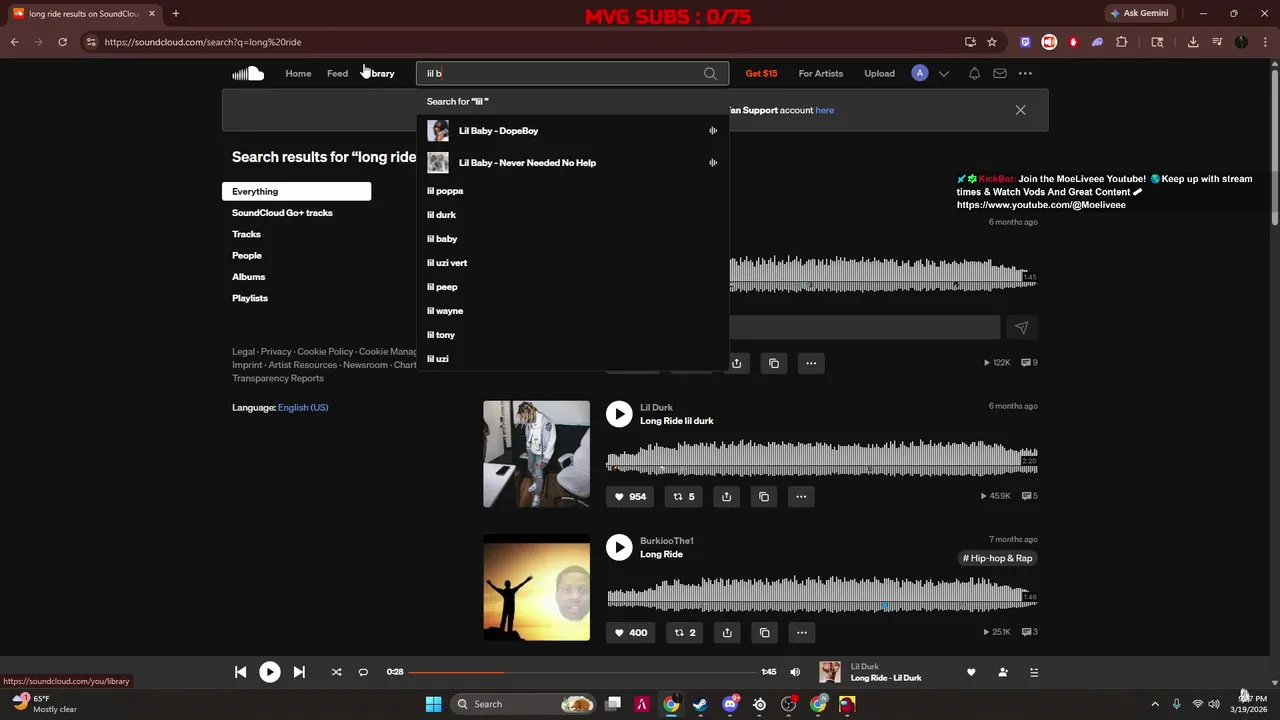1280x720 pixels.
Task: Reload the page in browser toolbar
Action: click(62, 42)
